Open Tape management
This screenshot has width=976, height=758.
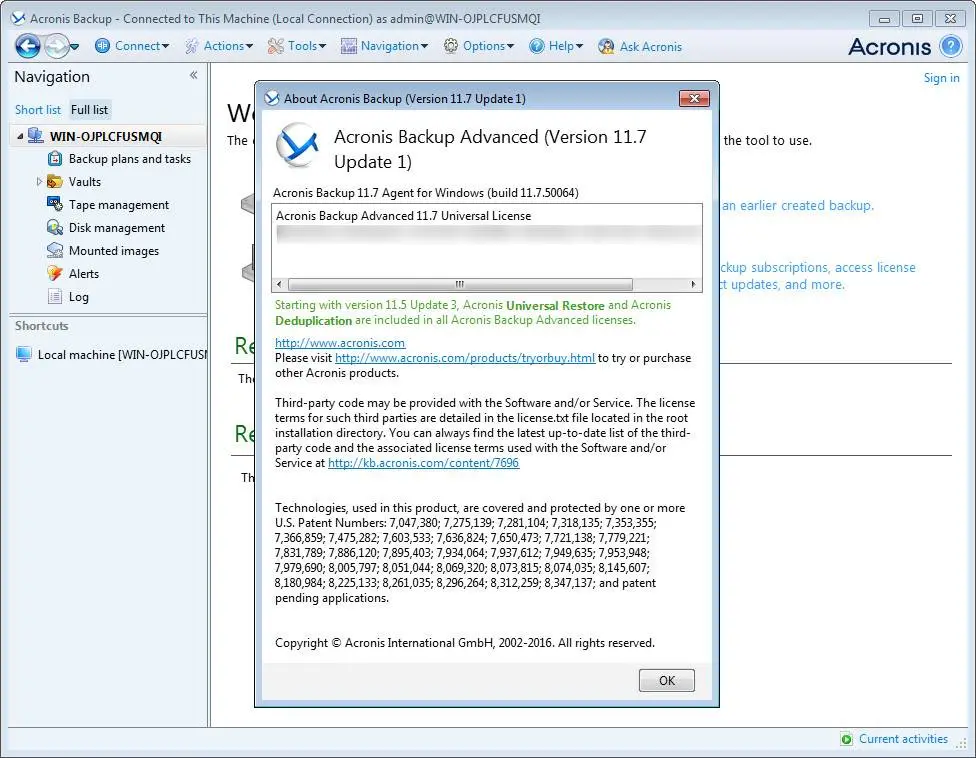click(119, 205)
